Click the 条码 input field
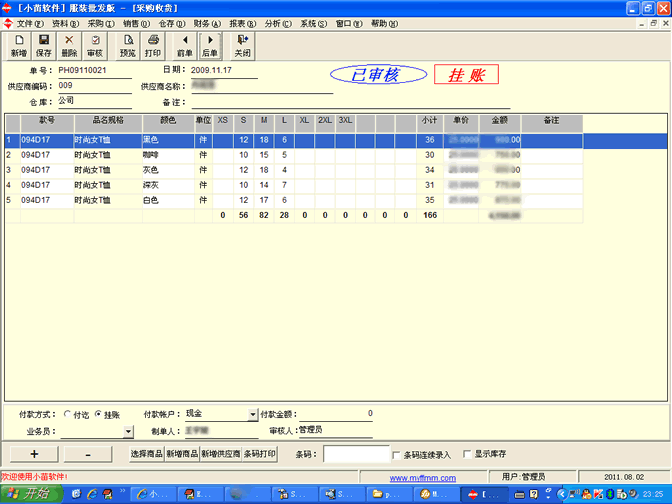The height and width of the screenshot is (504, 672). click(357, 454)
